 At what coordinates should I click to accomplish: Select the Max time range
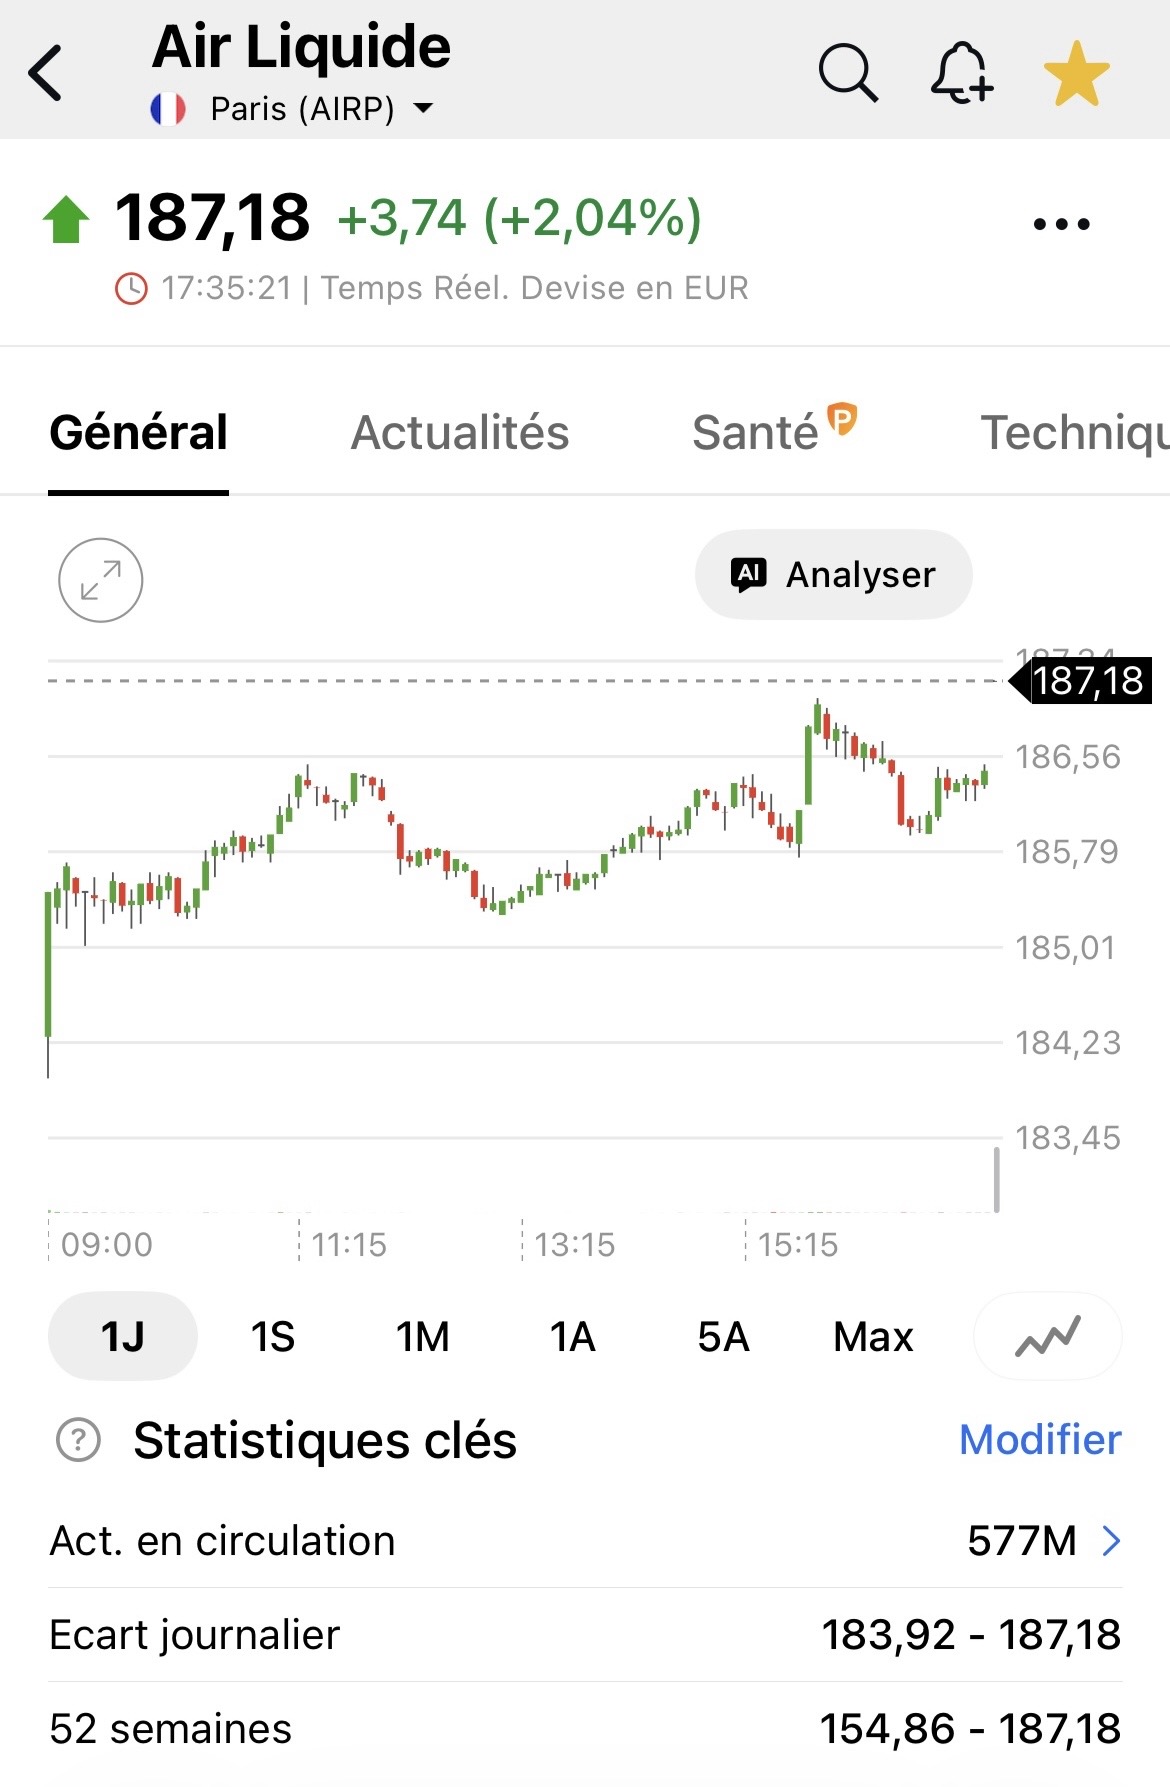873,1337
